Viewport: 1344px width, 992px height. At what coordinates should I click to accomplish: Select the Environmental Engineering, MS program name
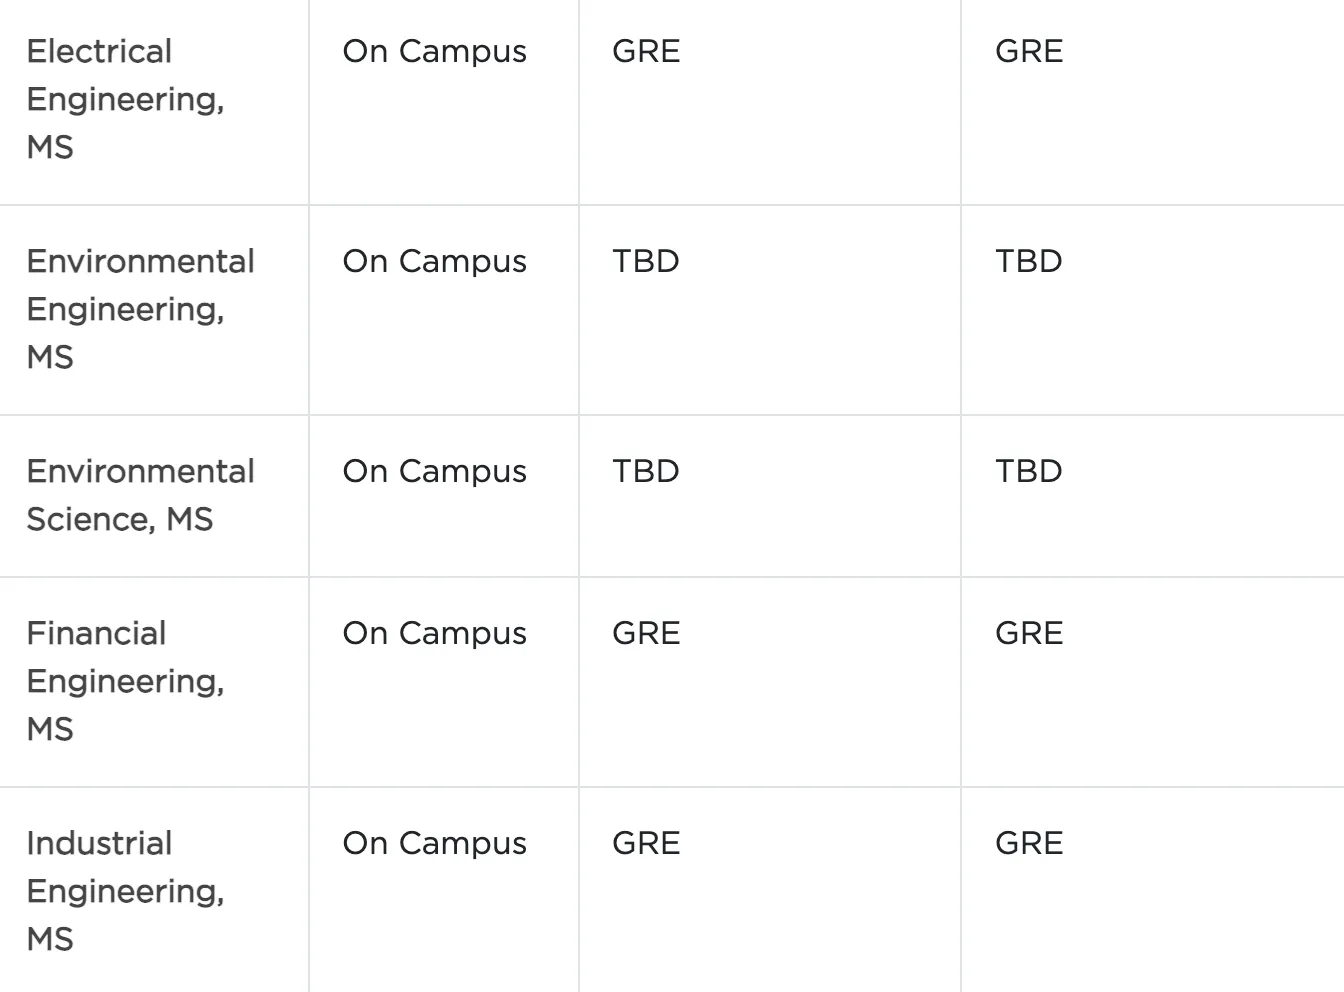pos(140,309)
